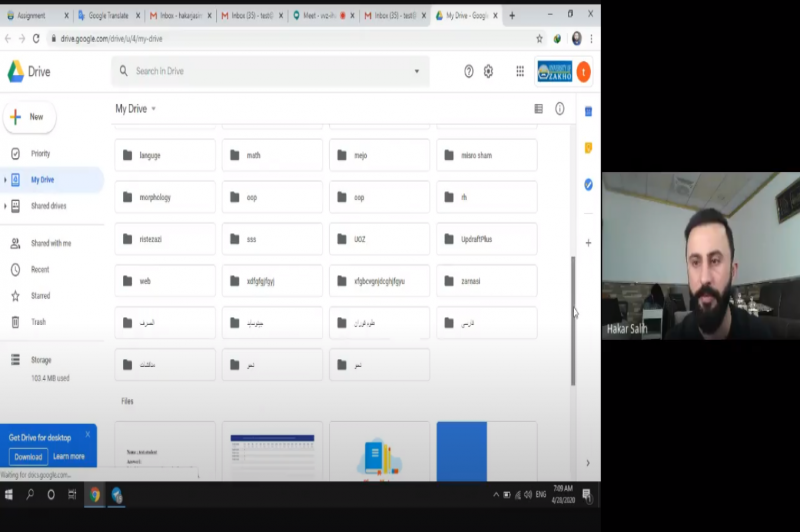800x532 pixels.
Task: Expand the My Drive tree arrow in sidebar
Action: click(5, 180)
